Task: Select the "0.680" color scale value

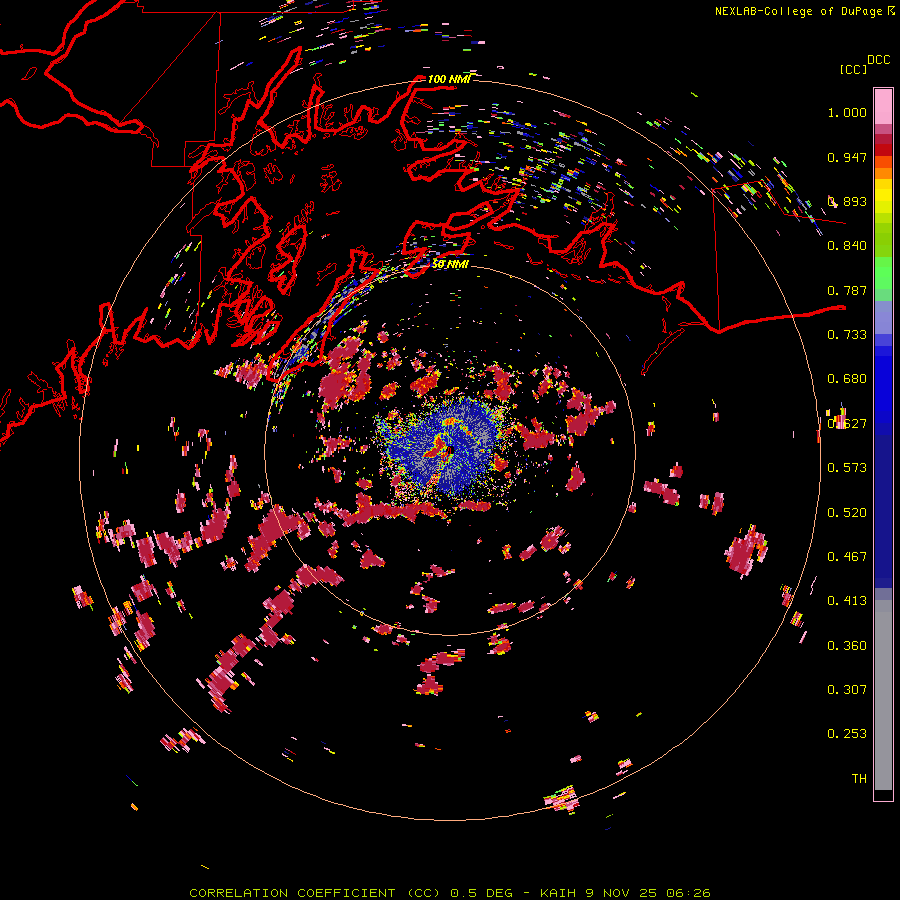Action: coord(847,379)
